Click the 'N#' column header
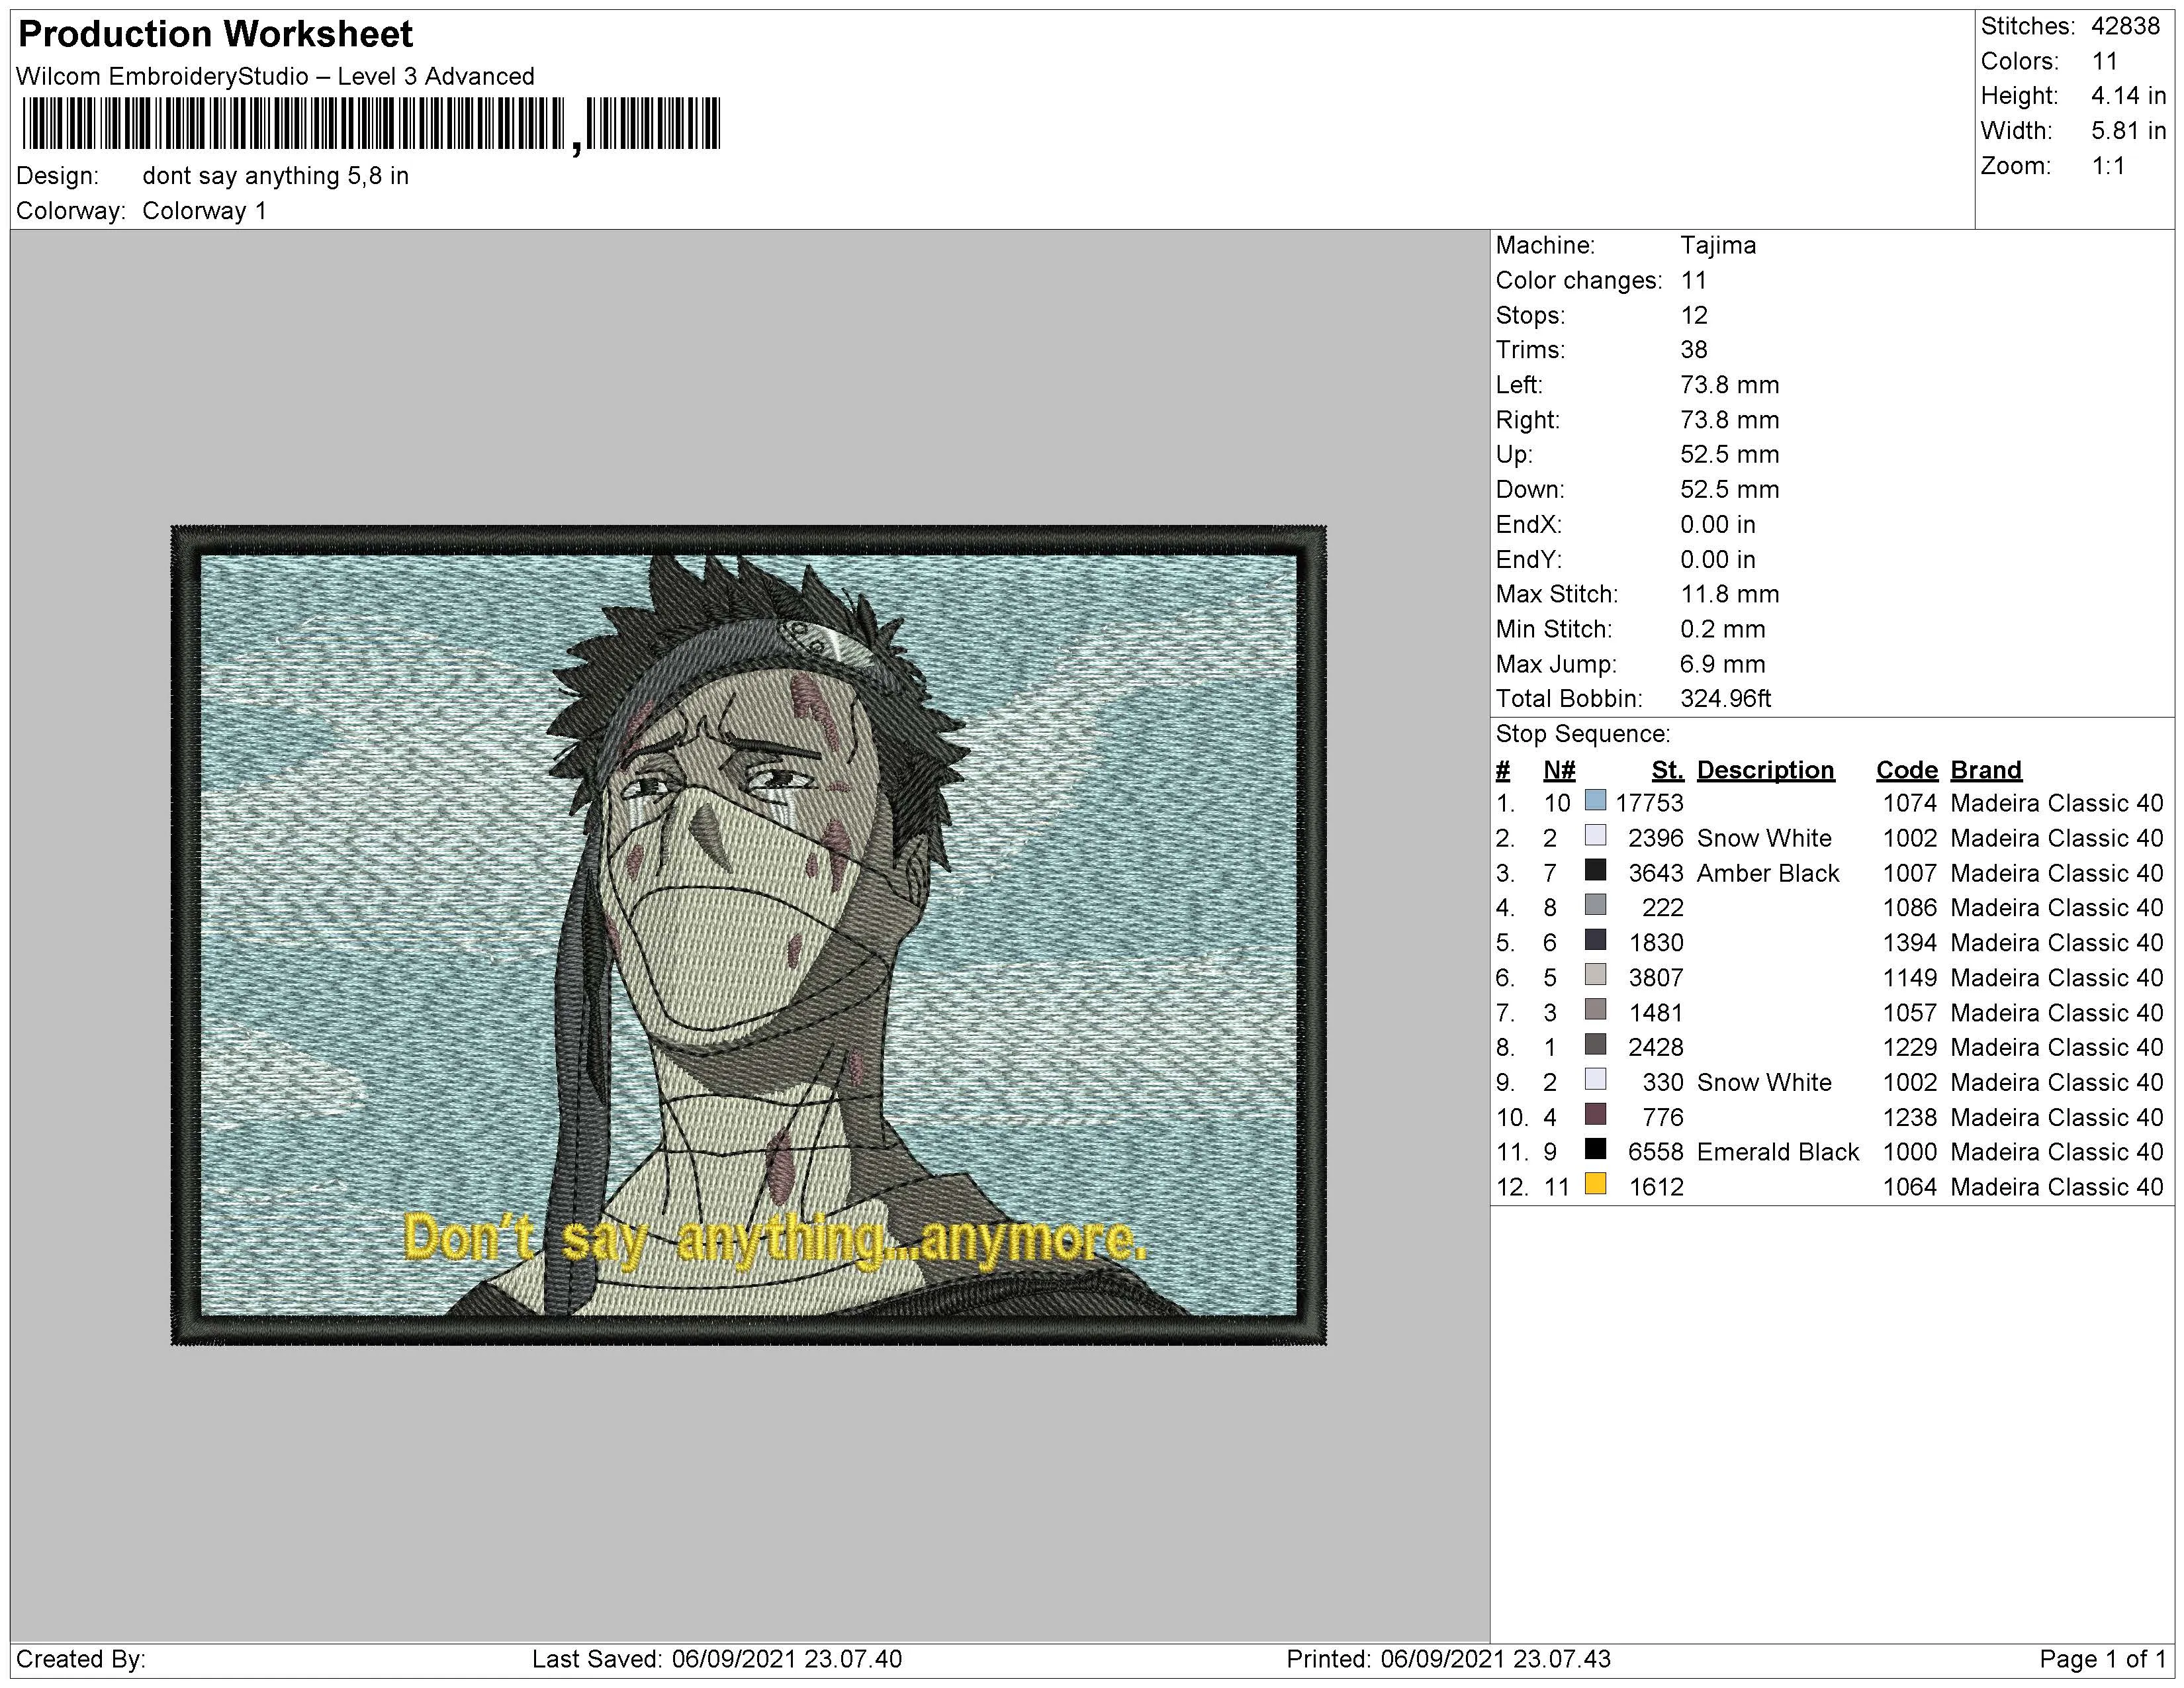Screen dimensions: 2184x1688 [x=1559, y=770]
